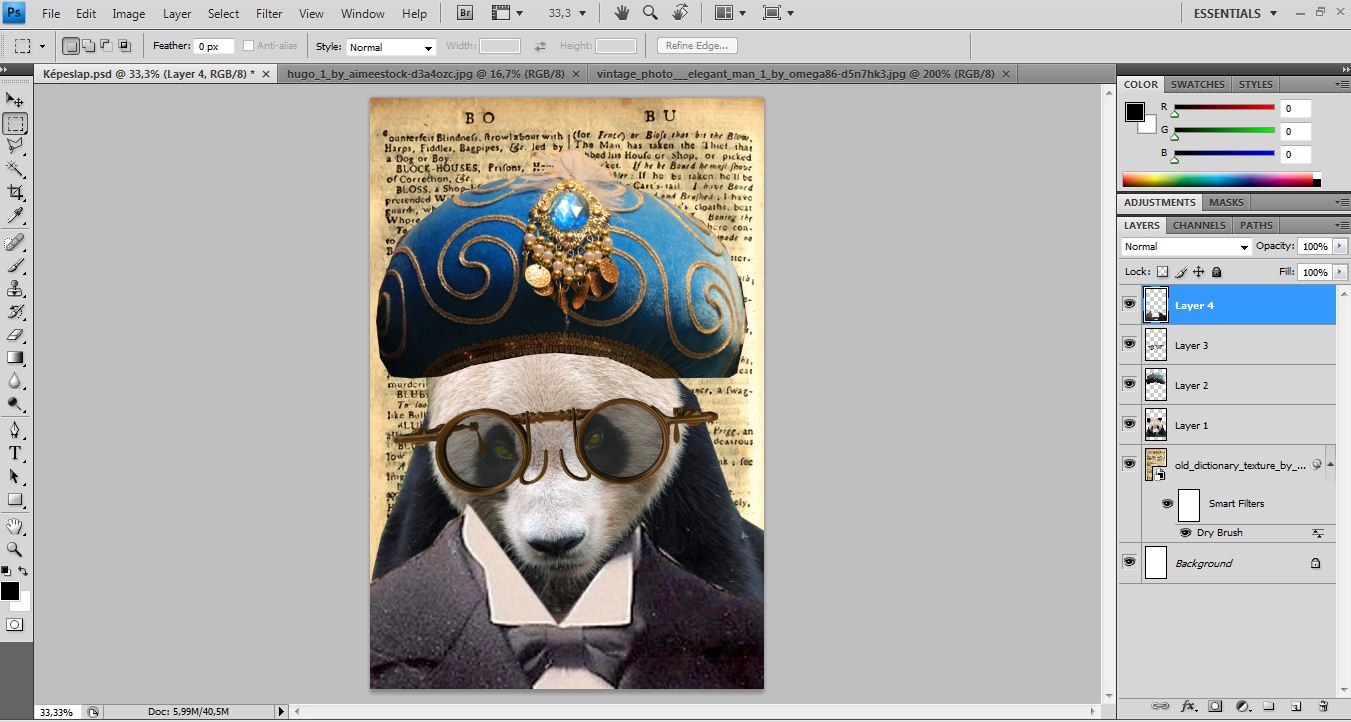Select the Eyedropper tool
This screenshot has width=1351, height=722.
pos(15,215)
